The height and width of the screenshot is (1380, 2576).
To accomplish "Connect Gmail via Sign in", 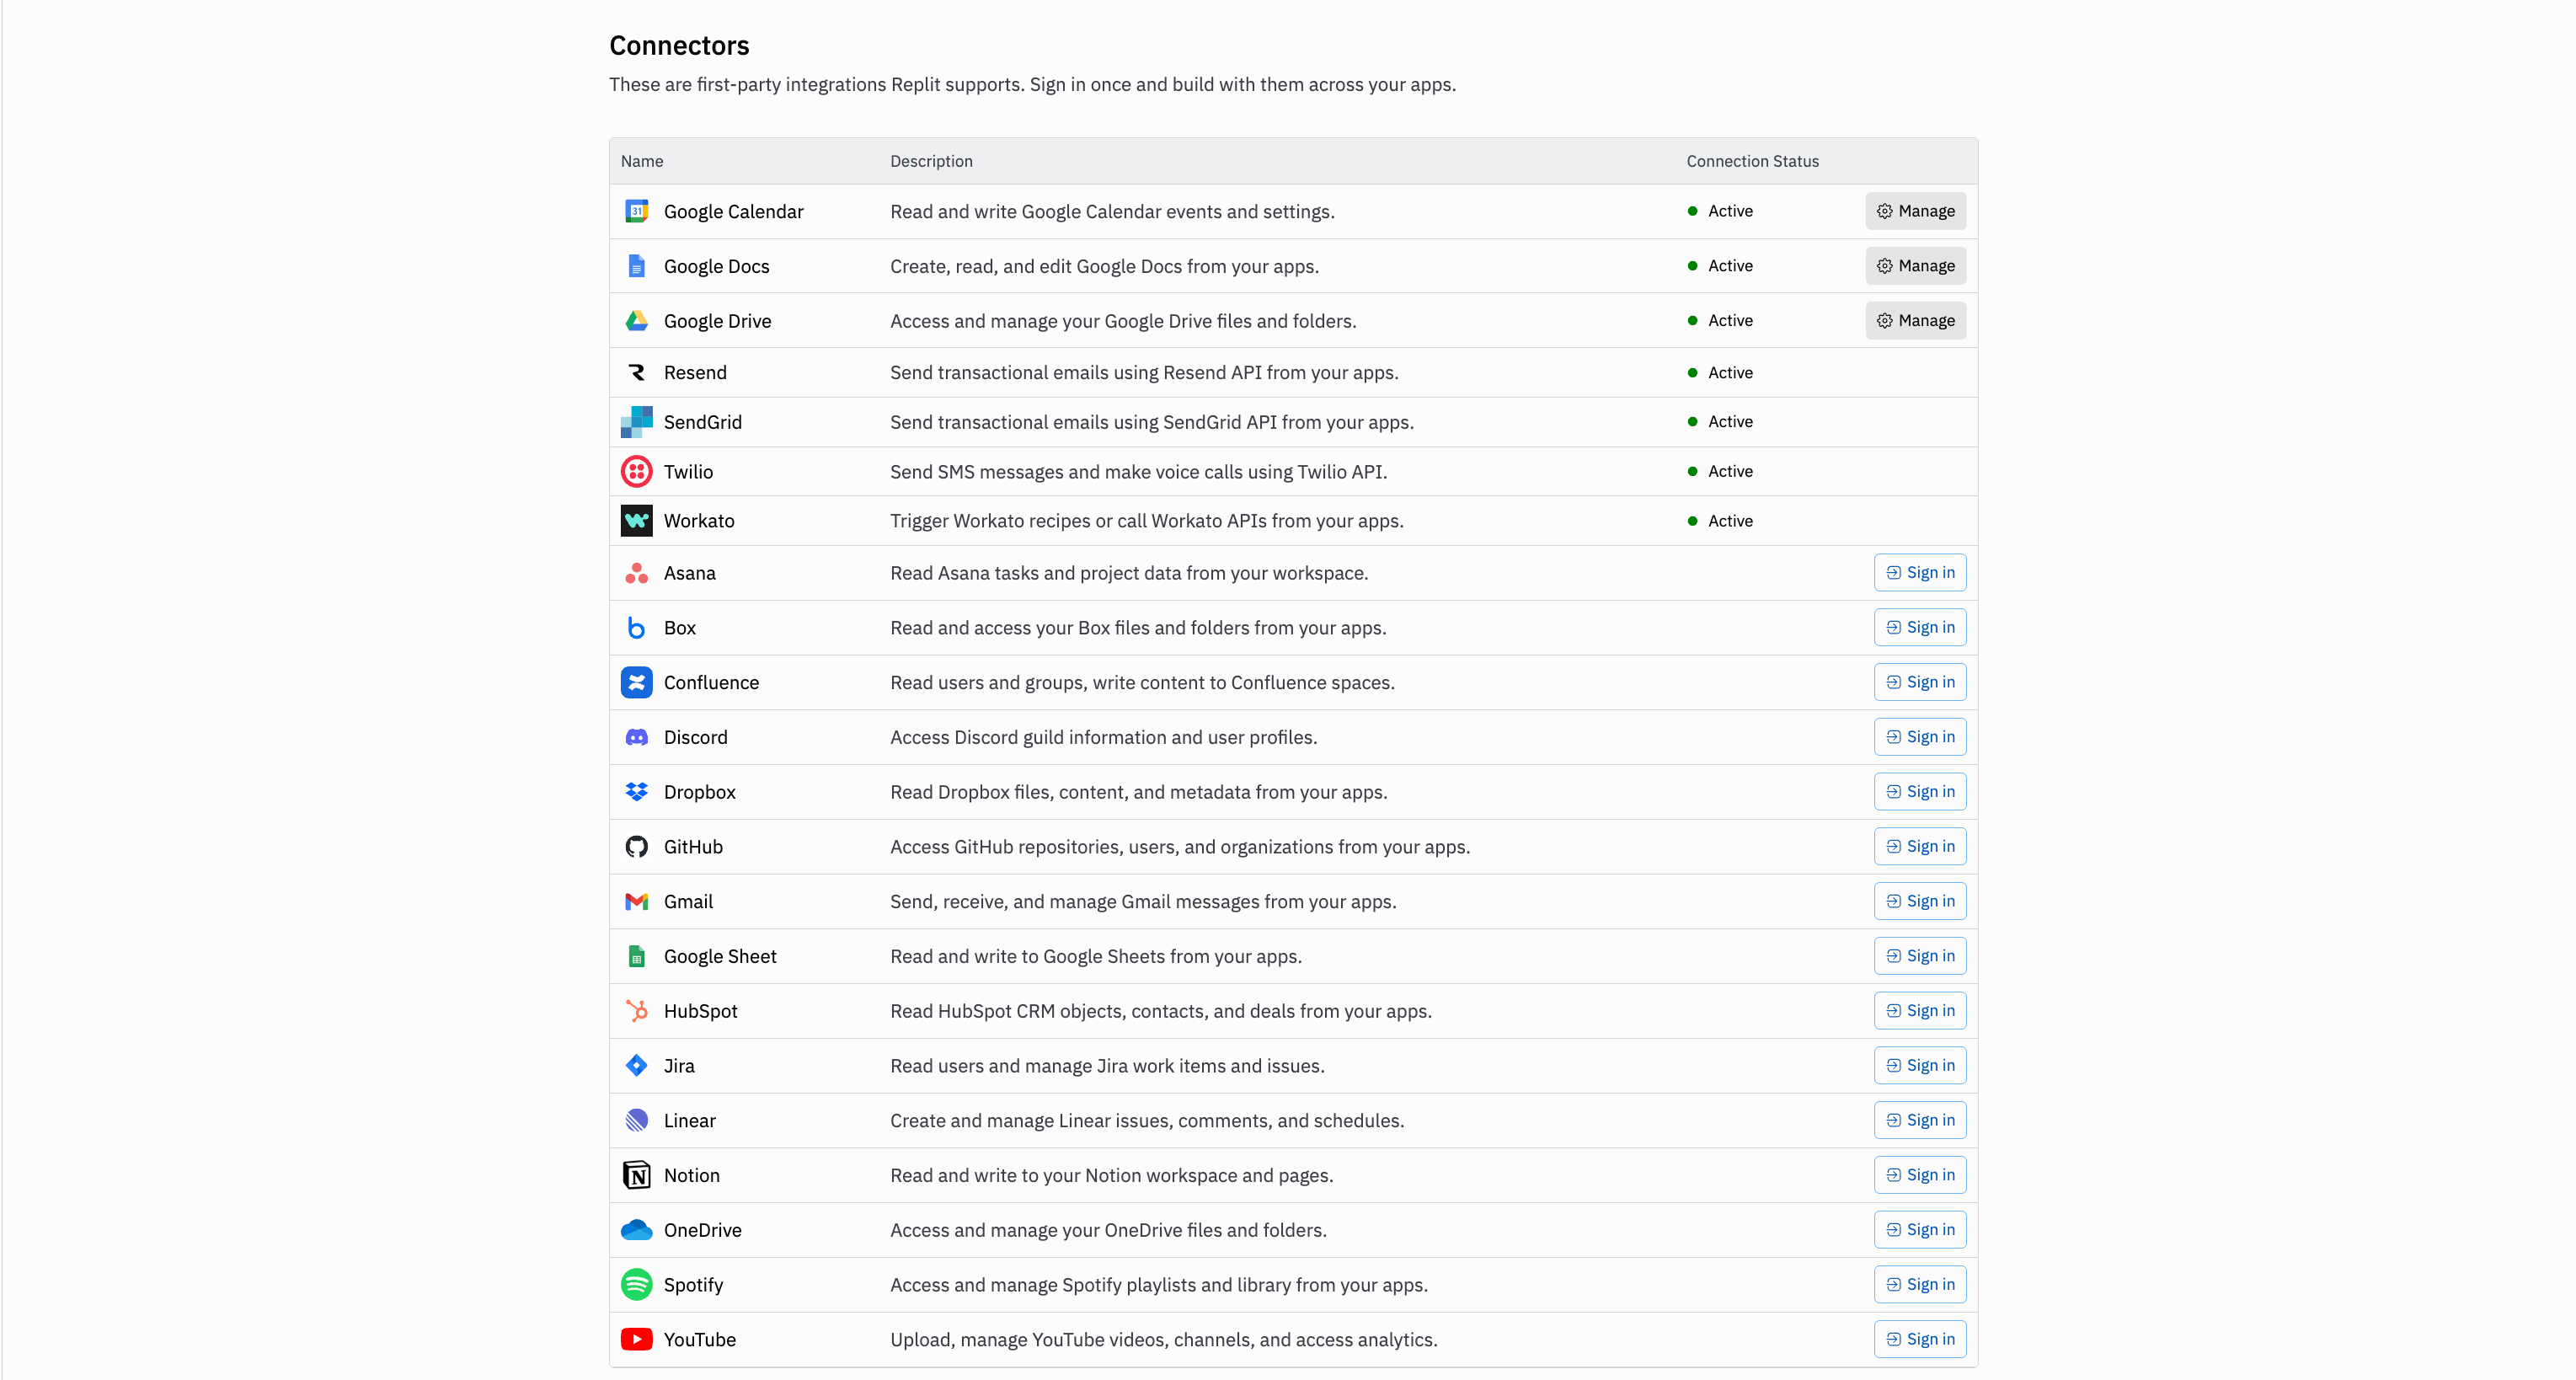I will 1919,901.
